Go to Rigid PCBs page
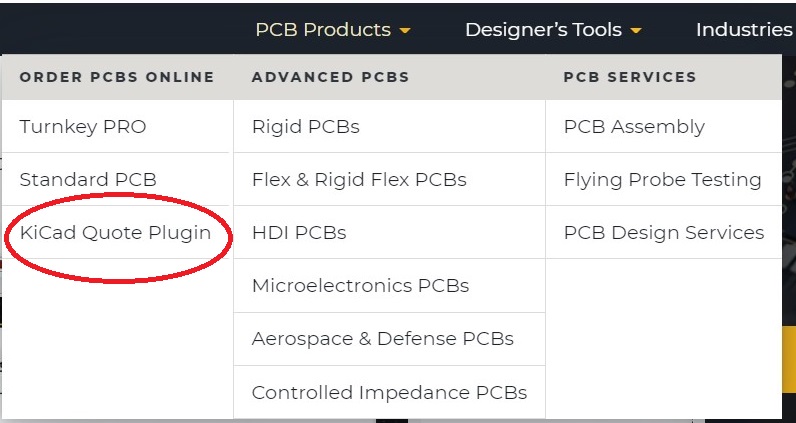Screen dimensions: 796x423 coord(305,127)
